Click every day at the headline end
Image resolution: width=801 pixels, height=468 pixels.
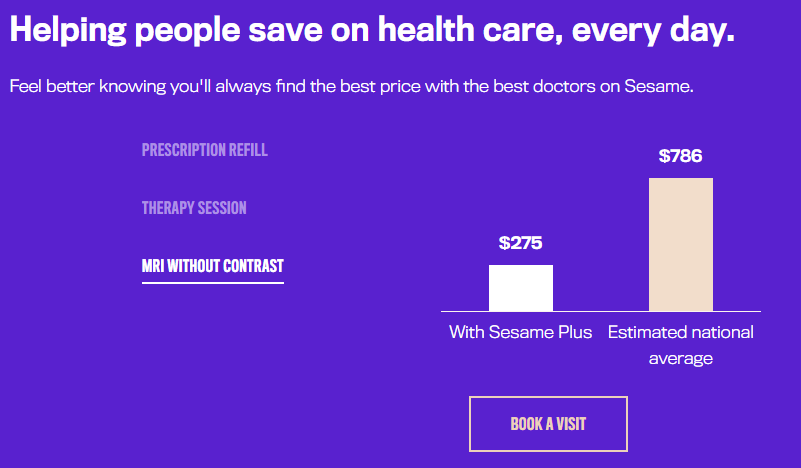click(x=653, y=31)
